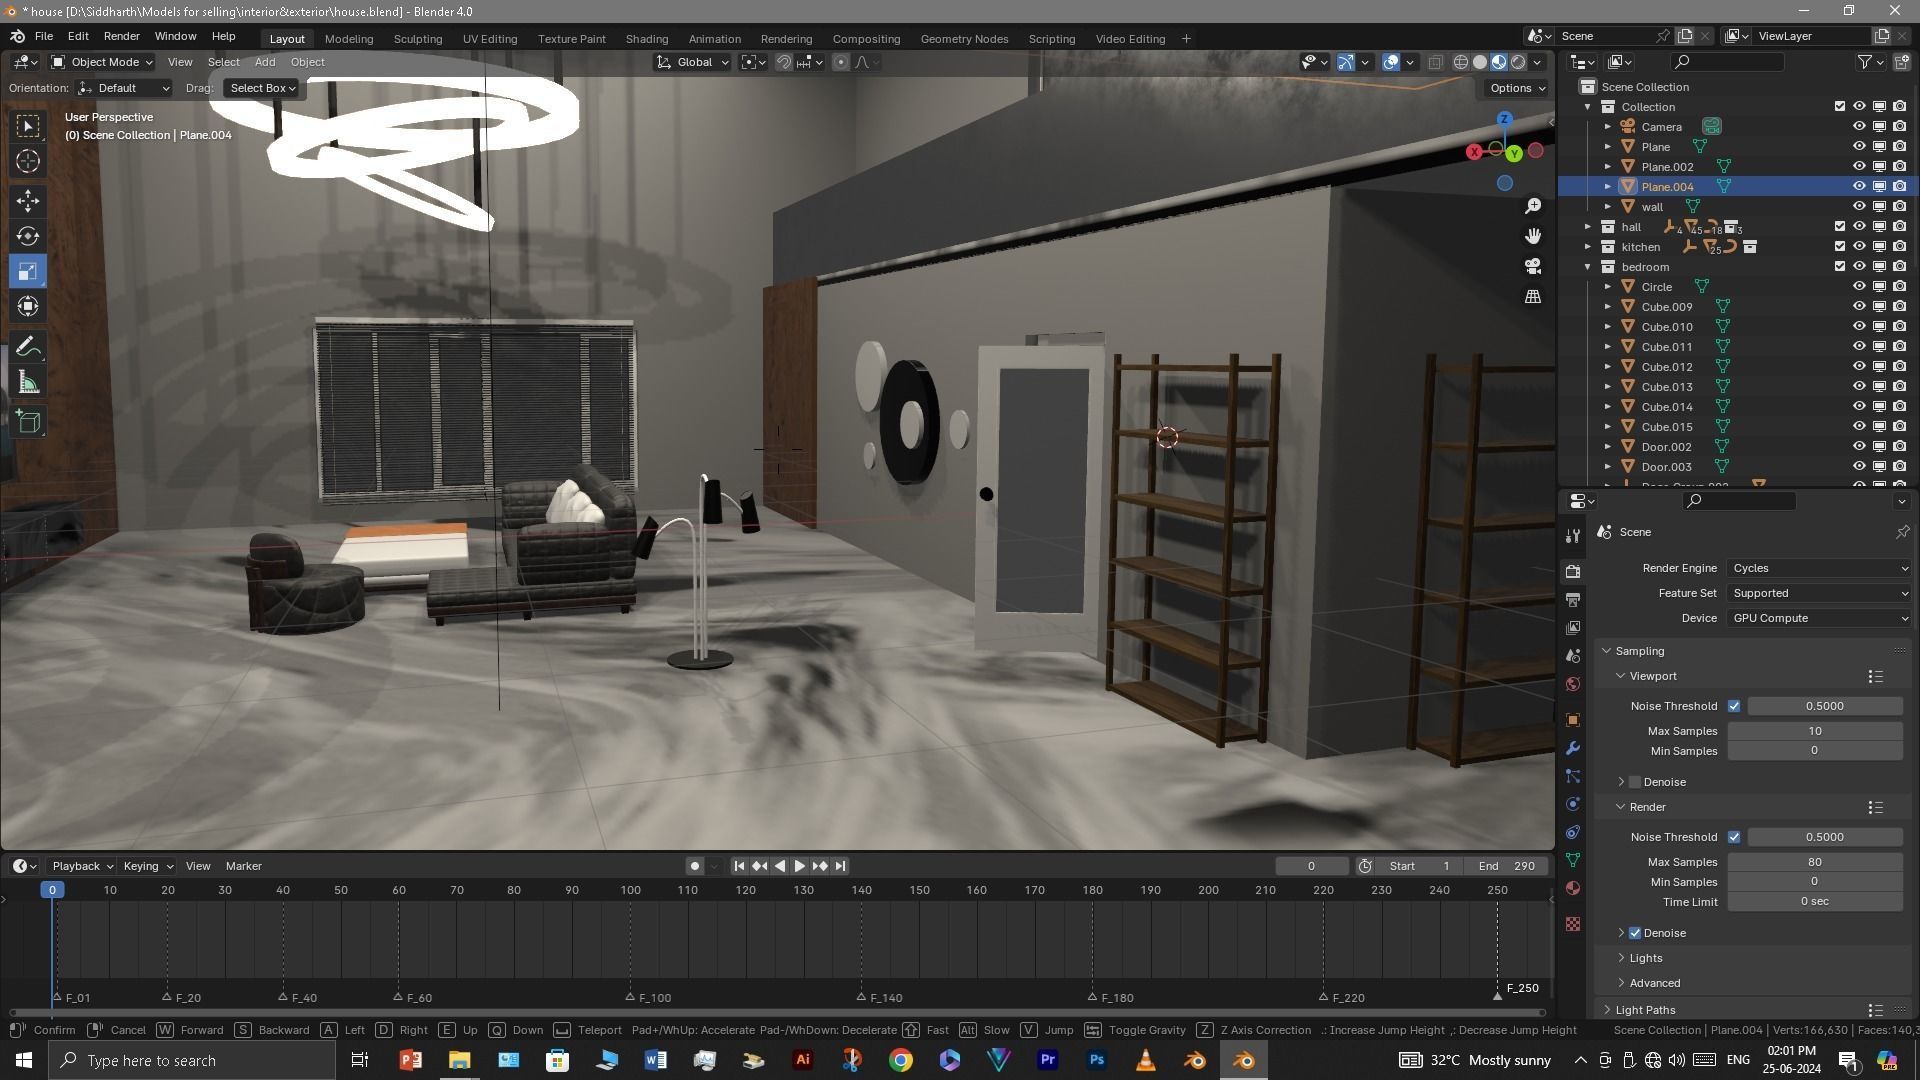The height and width of the screenshot is (1080, 1920).
Task: Open Feature Set dropdown
Action: 1819,593
